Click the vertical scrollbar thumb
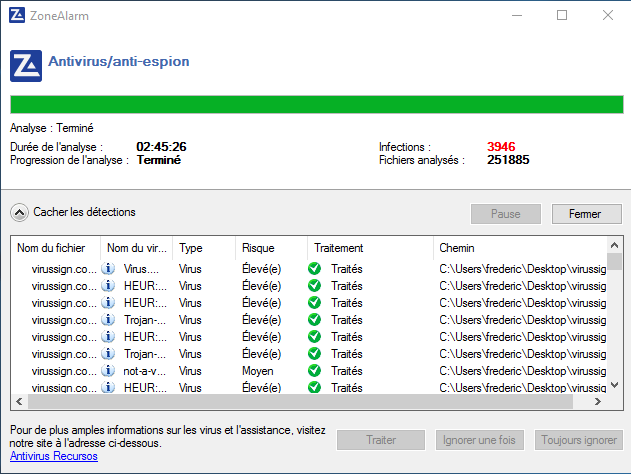The width and height of the screenshot is (631, 474). tap(614, 261)
